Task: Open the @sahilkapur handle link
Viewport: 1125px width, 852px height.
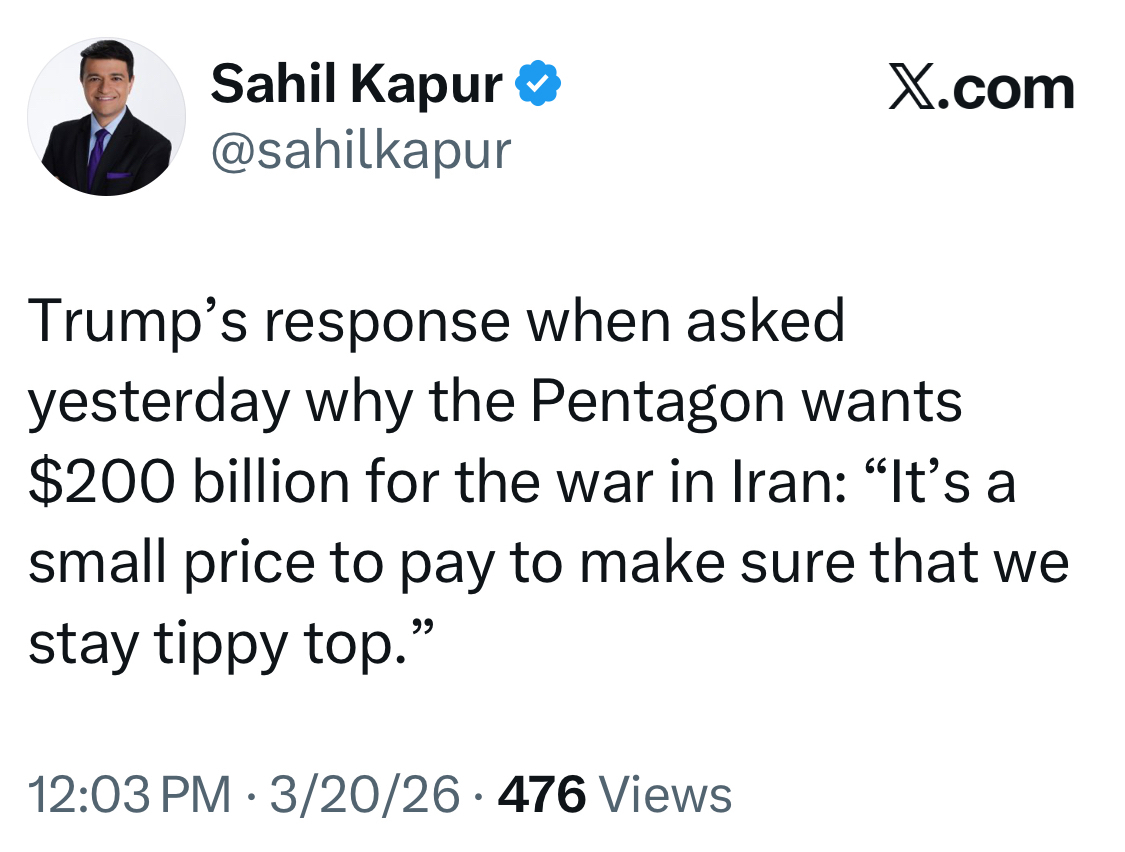Action: (x=360, y=150)
